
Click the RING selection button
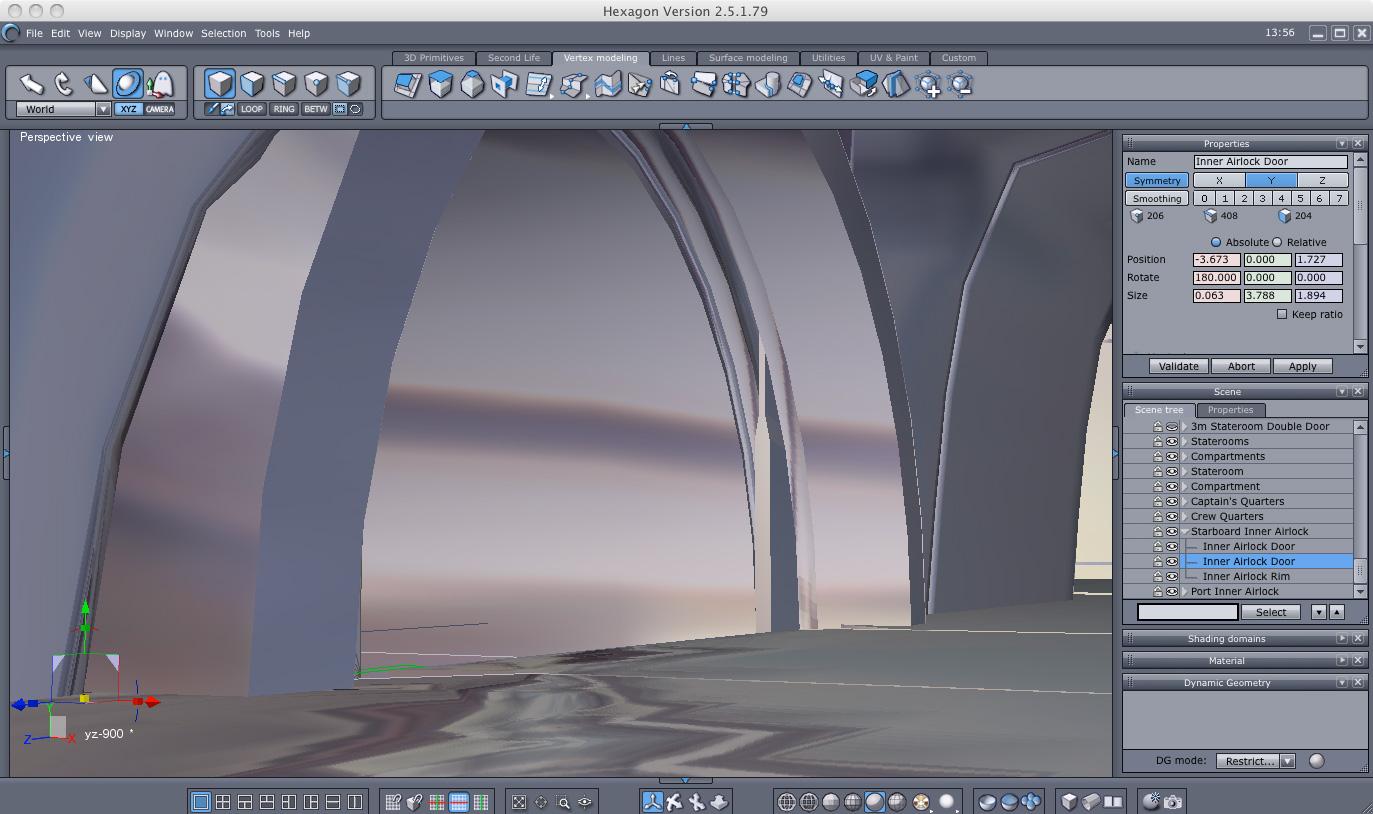point(284,109)
